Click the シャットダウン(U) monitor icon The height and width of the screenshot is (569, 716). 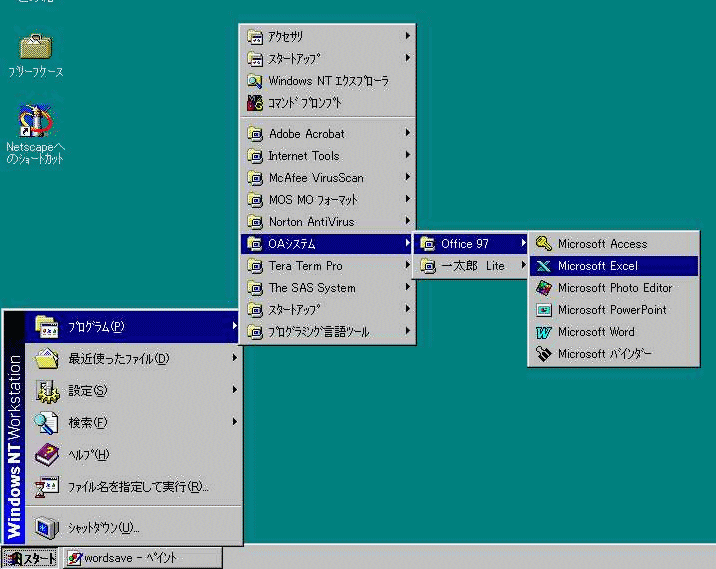coord(47,528)
